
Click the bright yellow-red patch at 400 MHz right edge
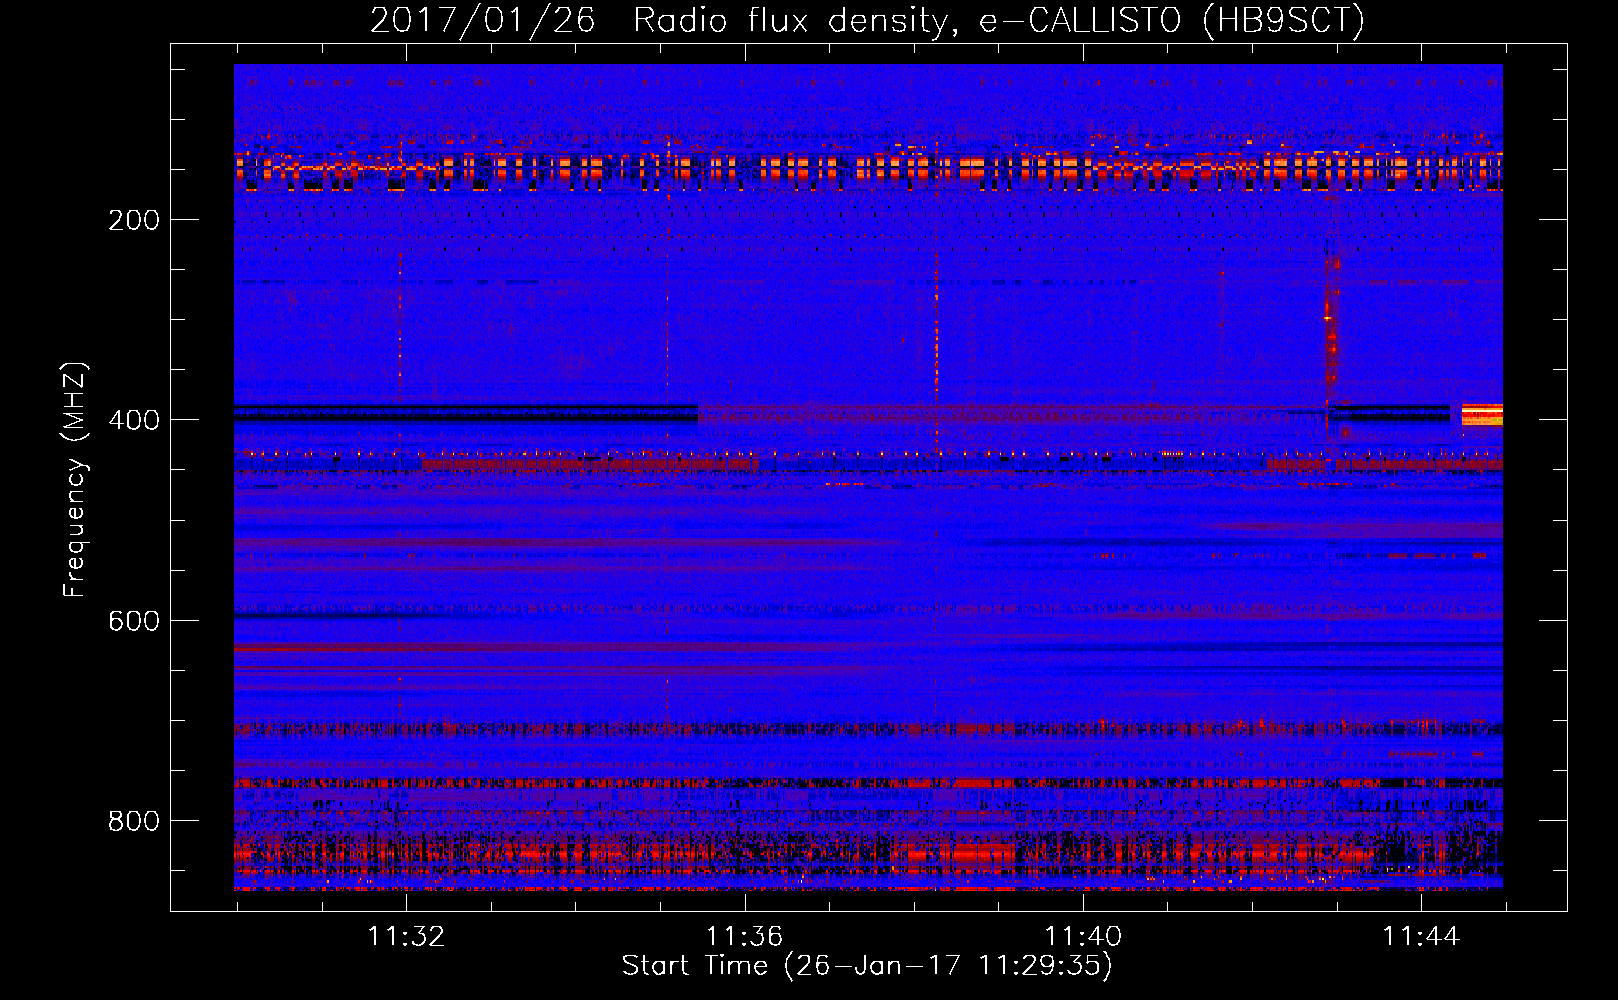point(1482,415)
